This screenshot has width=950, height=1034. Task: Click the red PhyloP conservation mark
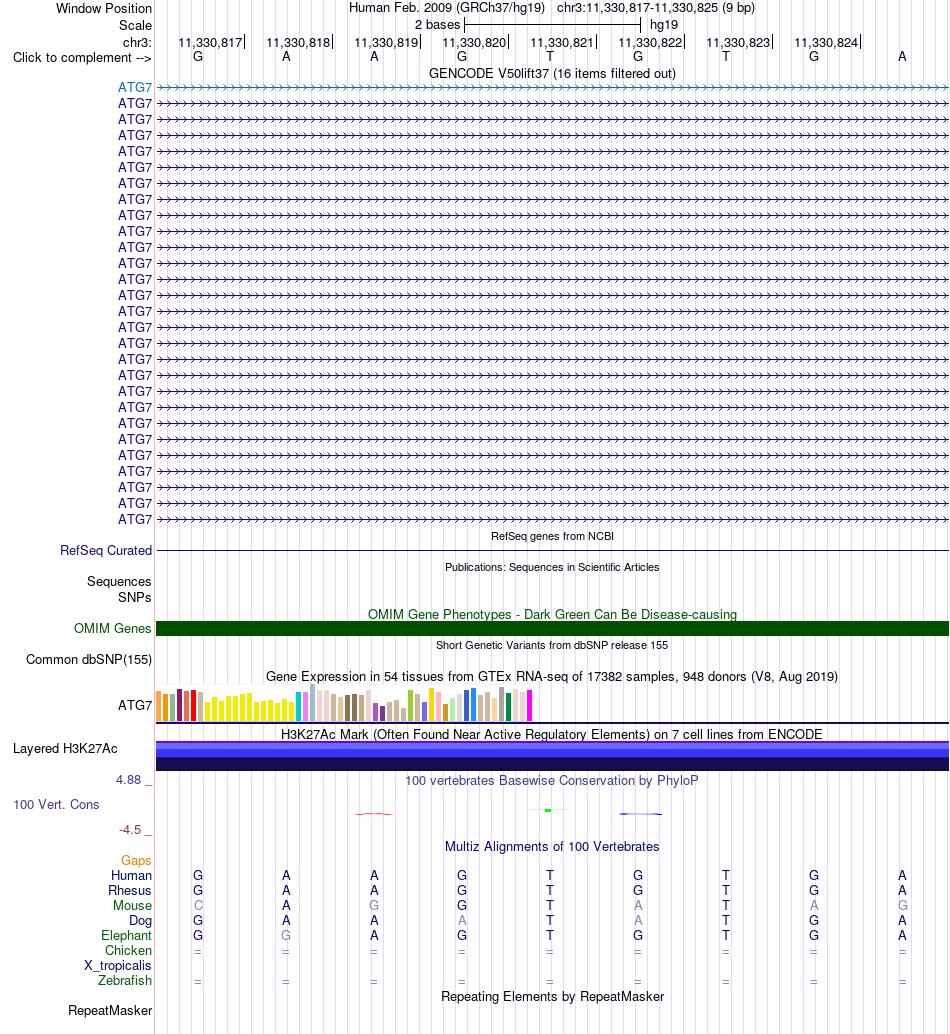click(374, 814)
